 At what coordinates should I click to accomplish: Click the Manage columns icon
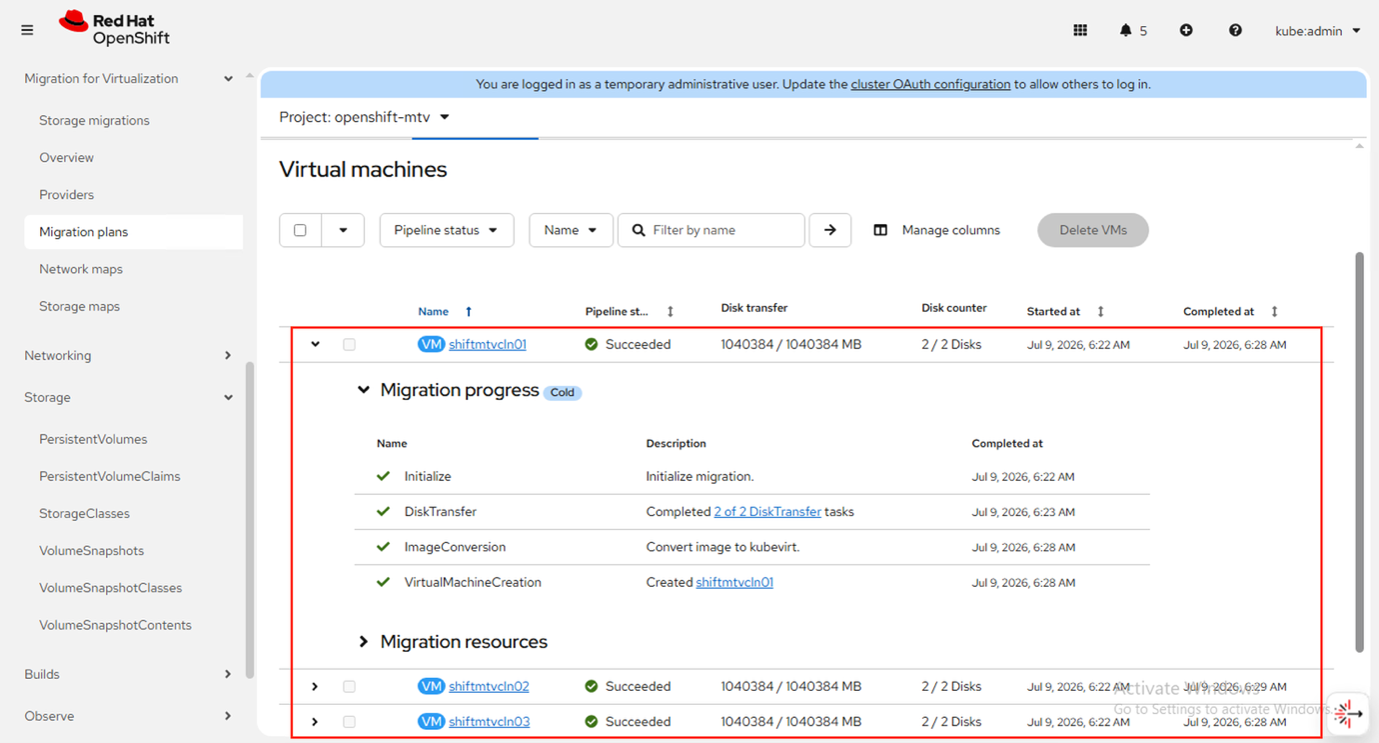[x=880, y=230]
